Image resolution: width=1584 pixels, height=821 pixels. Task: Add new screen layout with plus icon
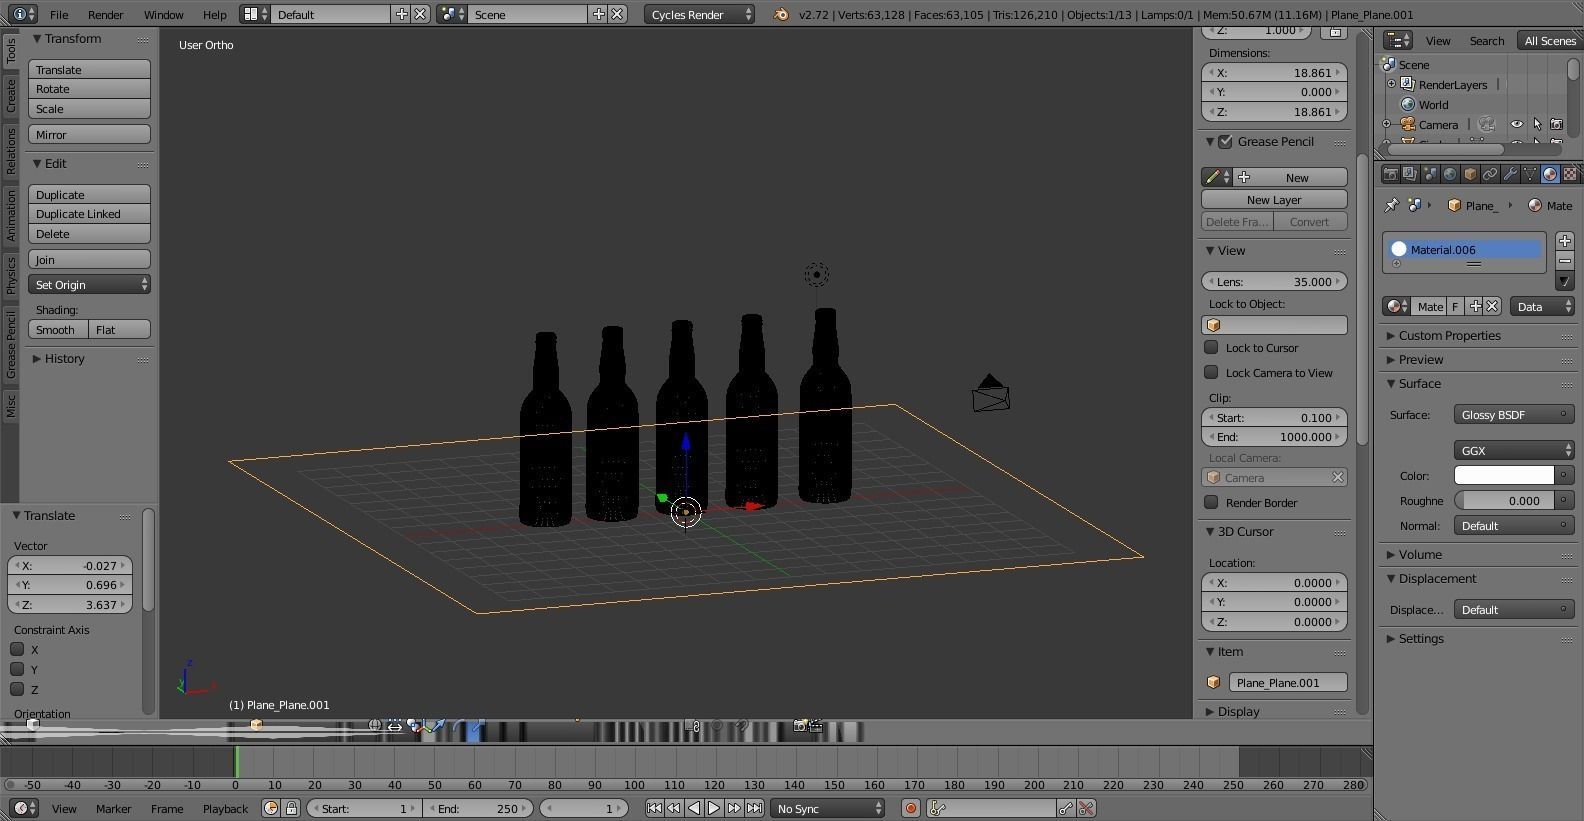coord(402,14)
